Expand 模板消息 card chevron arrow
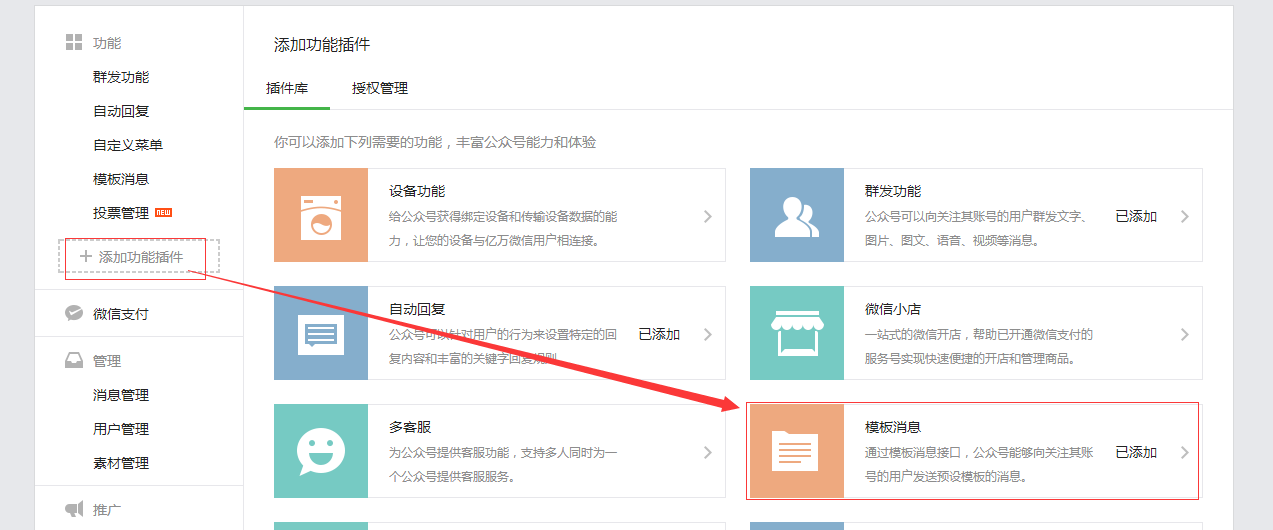Viewport: 1273px width, 530px height. [1184, 452]
